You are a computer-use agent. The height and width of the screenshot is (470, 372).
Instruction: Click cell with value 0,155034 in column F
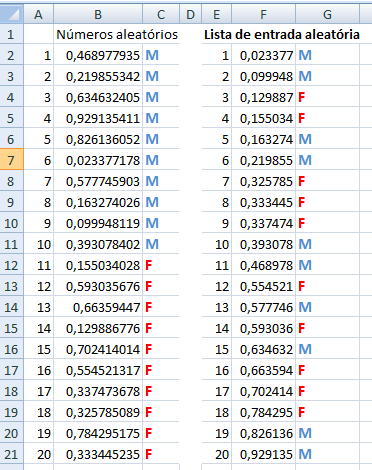point(264,118)
